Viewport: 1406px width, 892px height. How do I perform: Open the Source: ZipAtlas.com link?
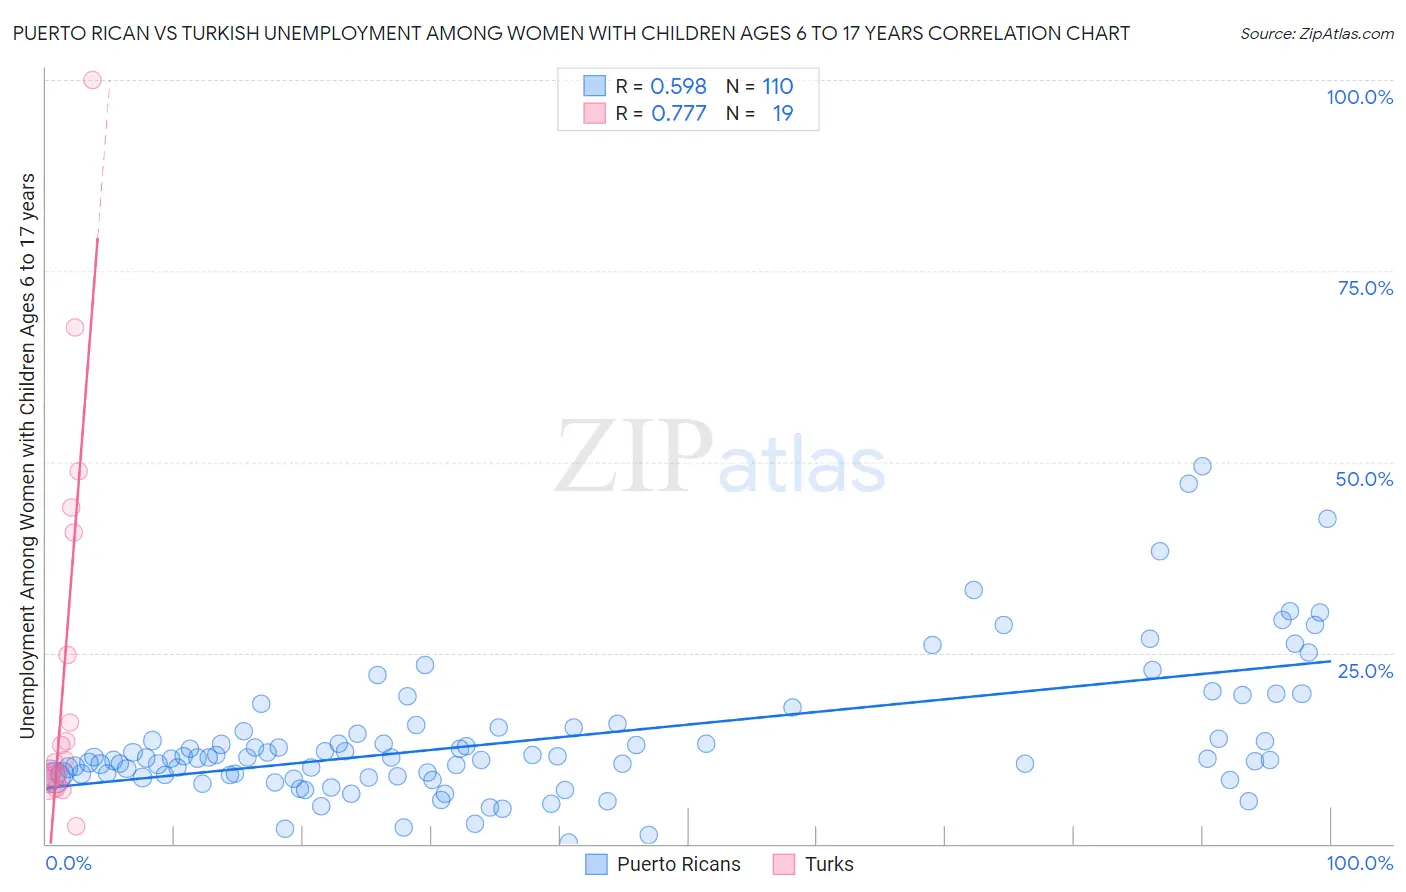(x=1317, y=33)
